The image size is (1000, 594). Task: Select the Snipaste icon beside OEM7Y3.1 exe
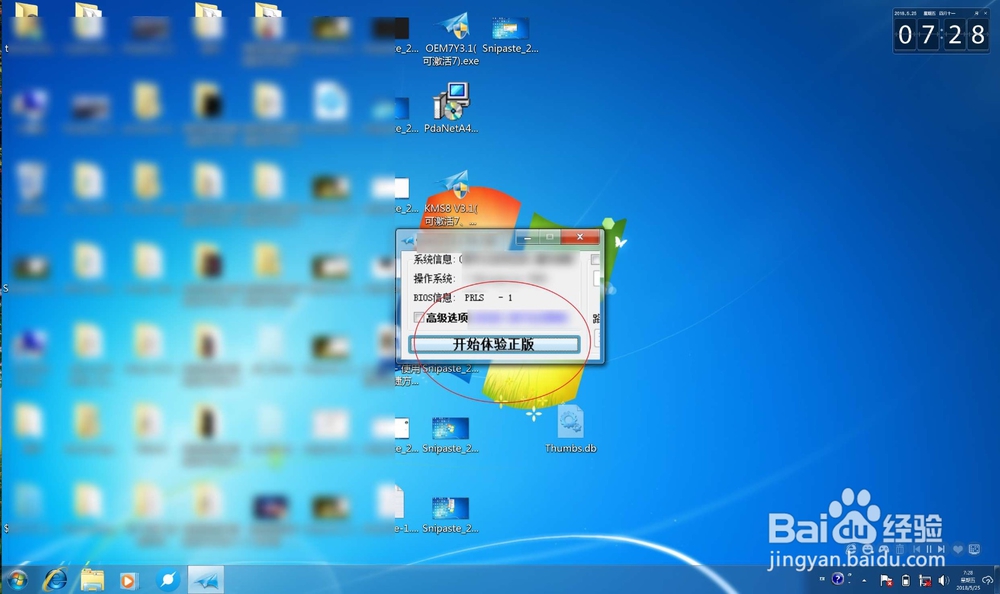point(510,34)
